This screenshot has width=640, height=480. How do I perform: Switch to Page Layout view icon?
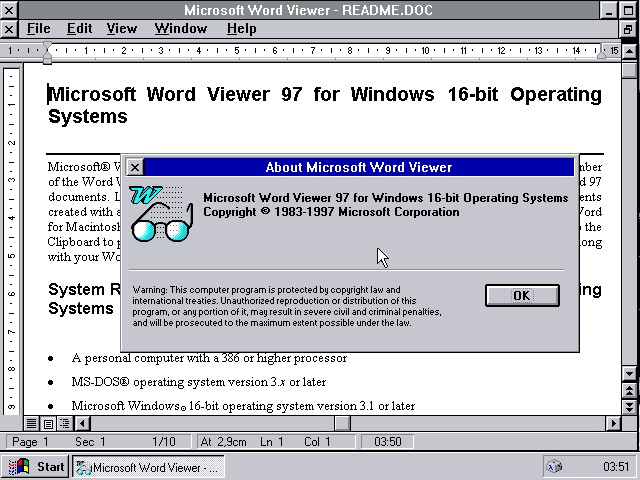pyautogui.click(x=48, y=423)
